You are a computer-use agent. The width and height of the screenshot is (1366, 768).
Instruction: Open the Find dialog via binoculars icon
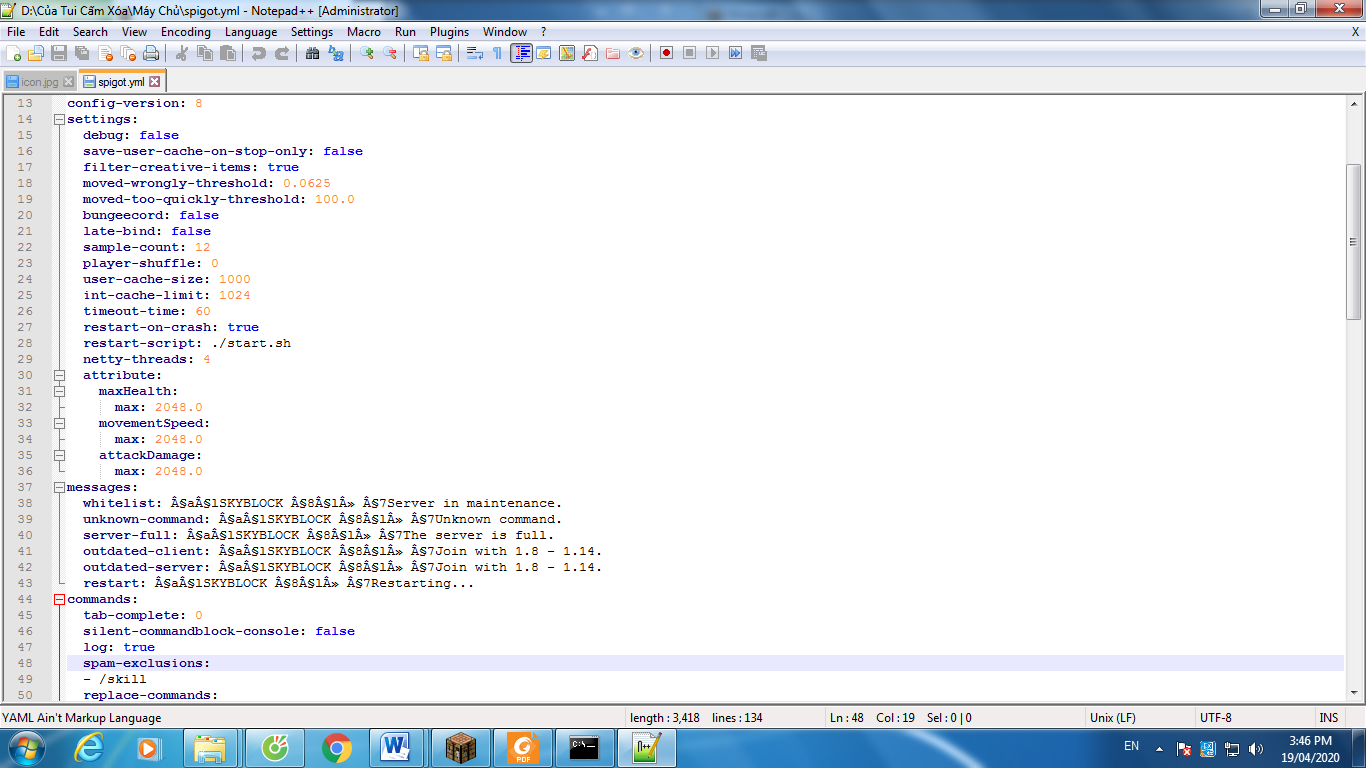pyautogui.click(x=313, y=53)
